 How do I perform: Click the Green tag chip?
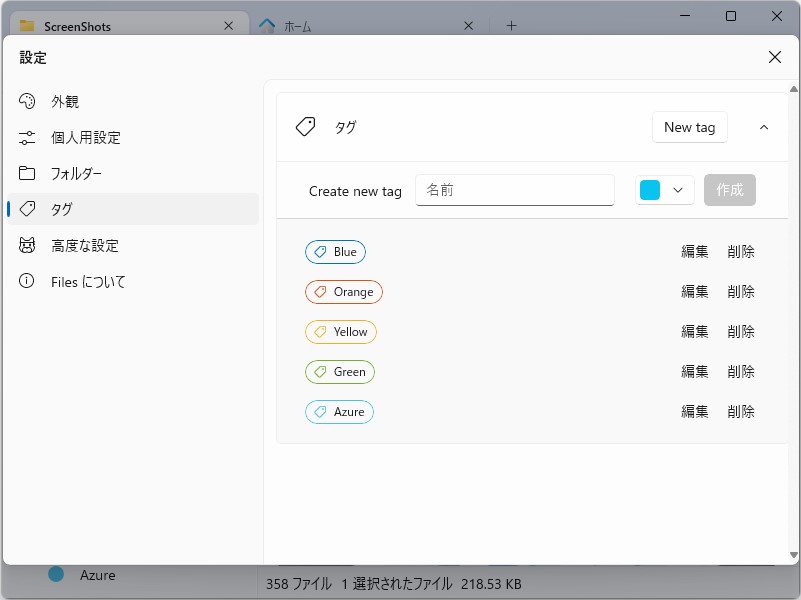tap(339, 371)
